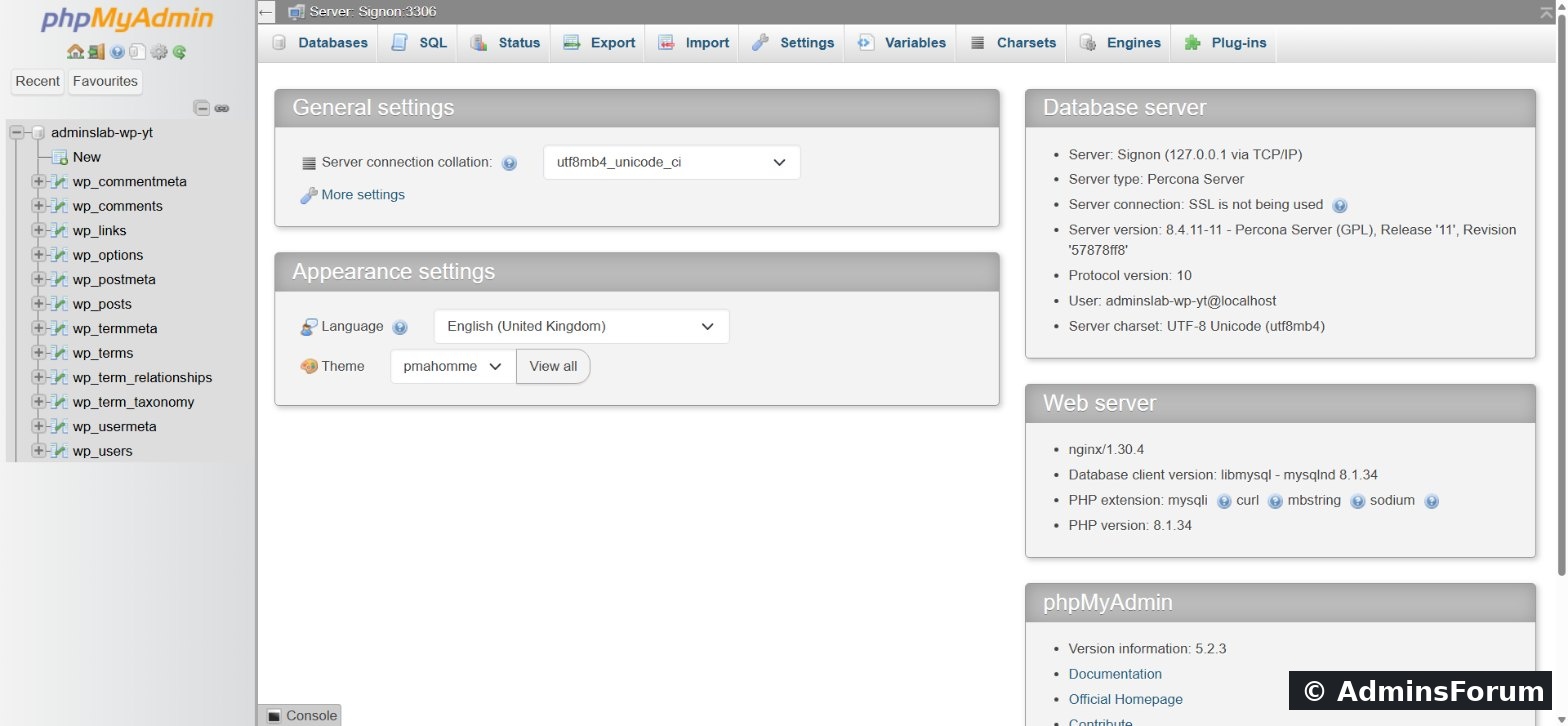Click the Log out door icon

coord(96,52)
